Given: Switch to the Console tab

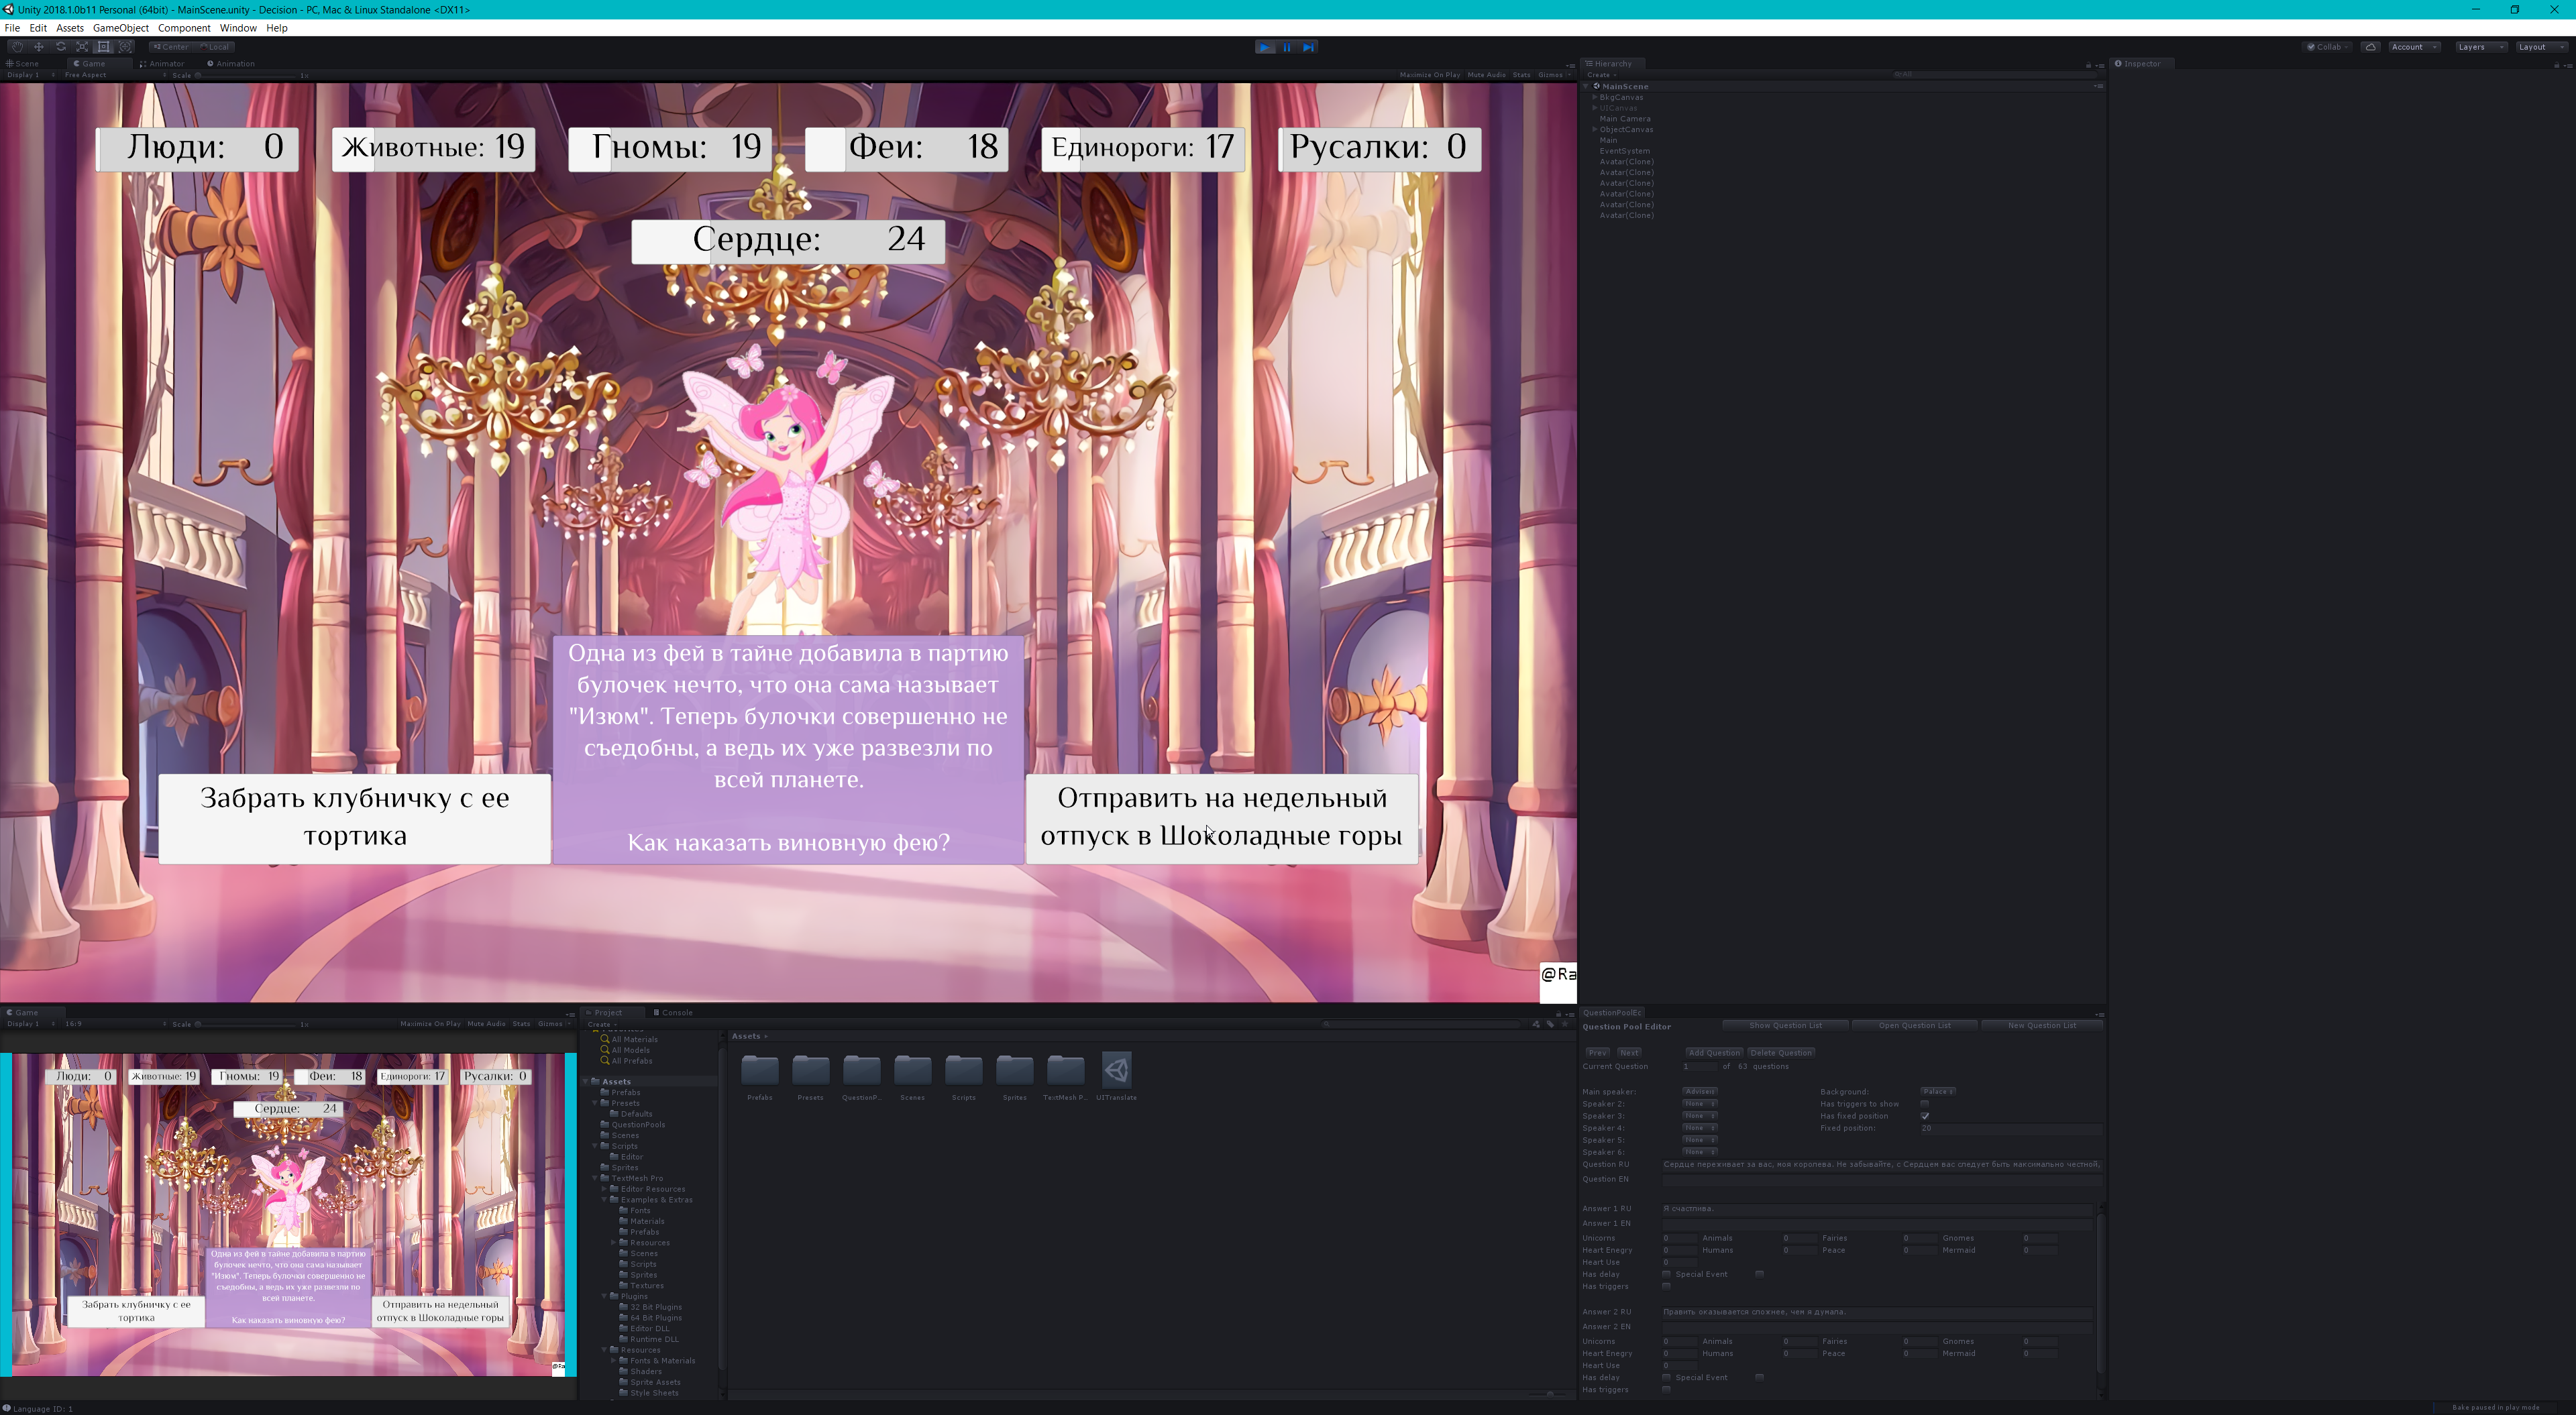Looking at the screenshot, I should pyautogui.click(x=674, y=1012).
